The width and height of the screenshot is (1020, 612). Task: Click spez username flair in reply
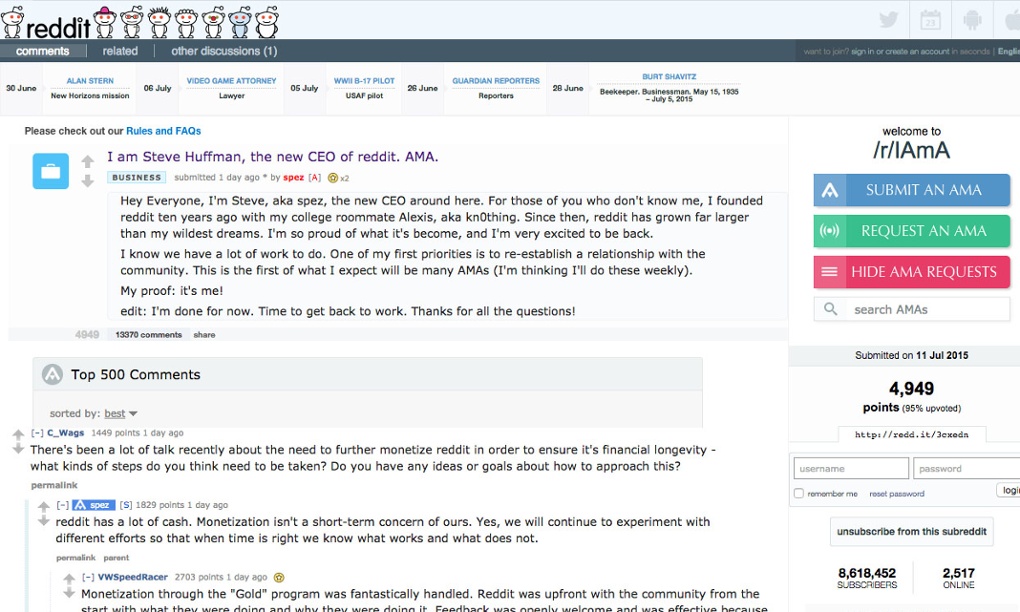pyautogui.click(x=94, y=505)
